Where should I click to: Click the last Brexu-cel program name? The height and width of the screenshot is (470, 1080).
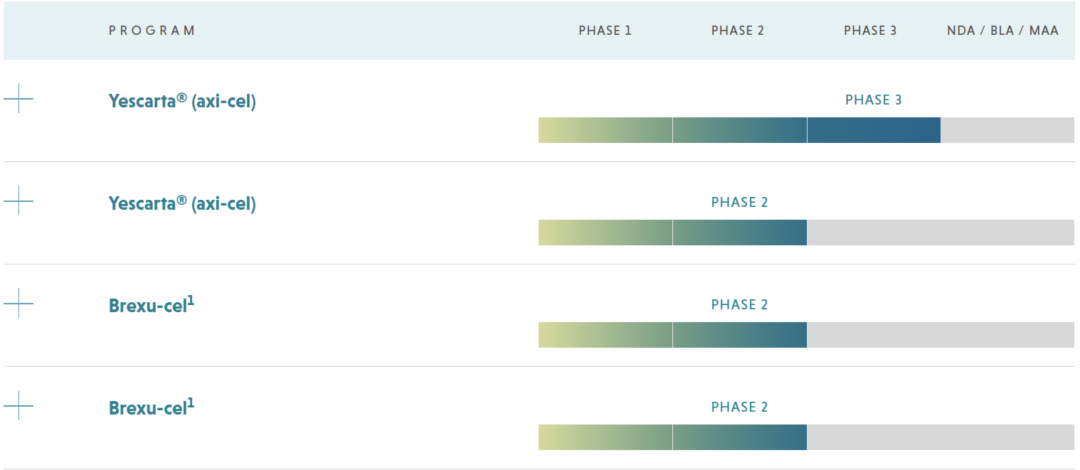pyautogui.click(x=151, y=408)
